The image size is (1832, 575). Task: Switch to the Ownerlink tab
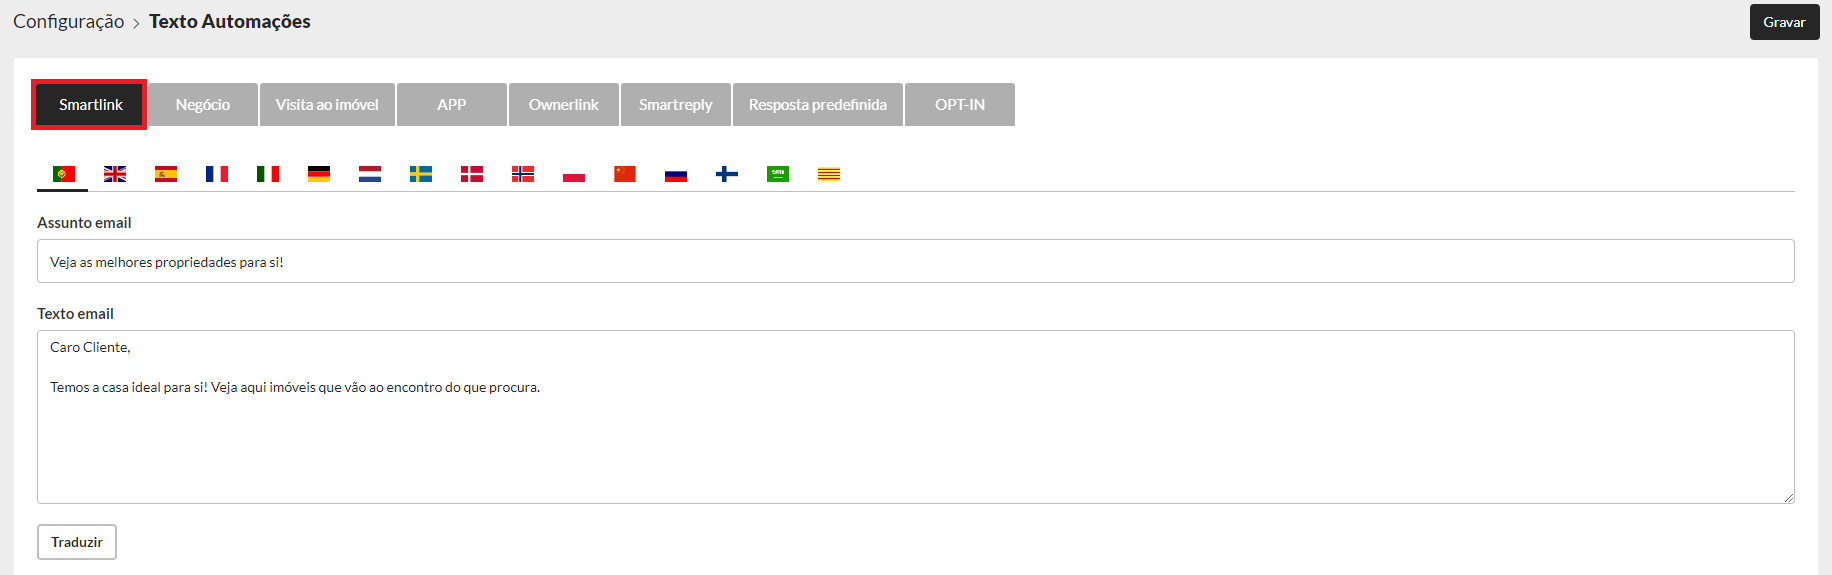pyautogui.click(x=564, y=104)
